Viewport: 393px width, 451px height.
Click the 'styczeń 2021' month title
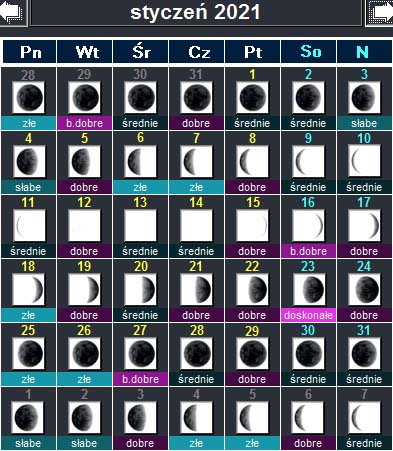196,13
